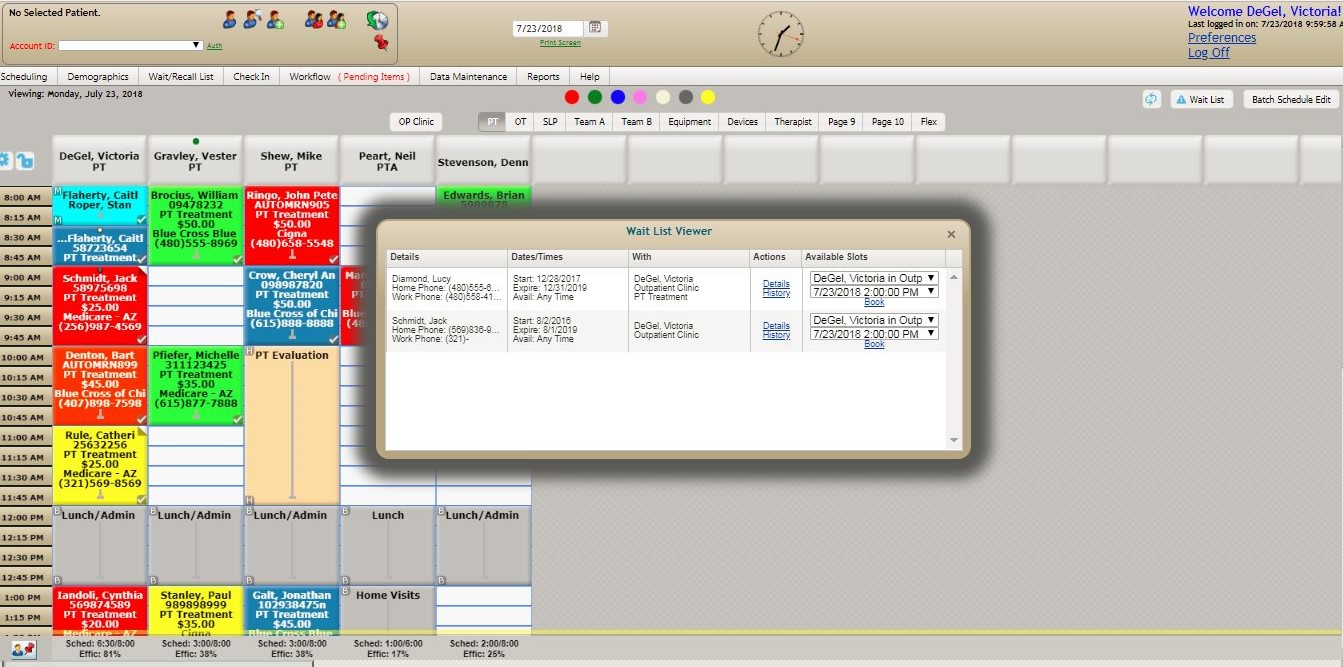
Task: Click the single patient icon in header
Action: [230, 19]
